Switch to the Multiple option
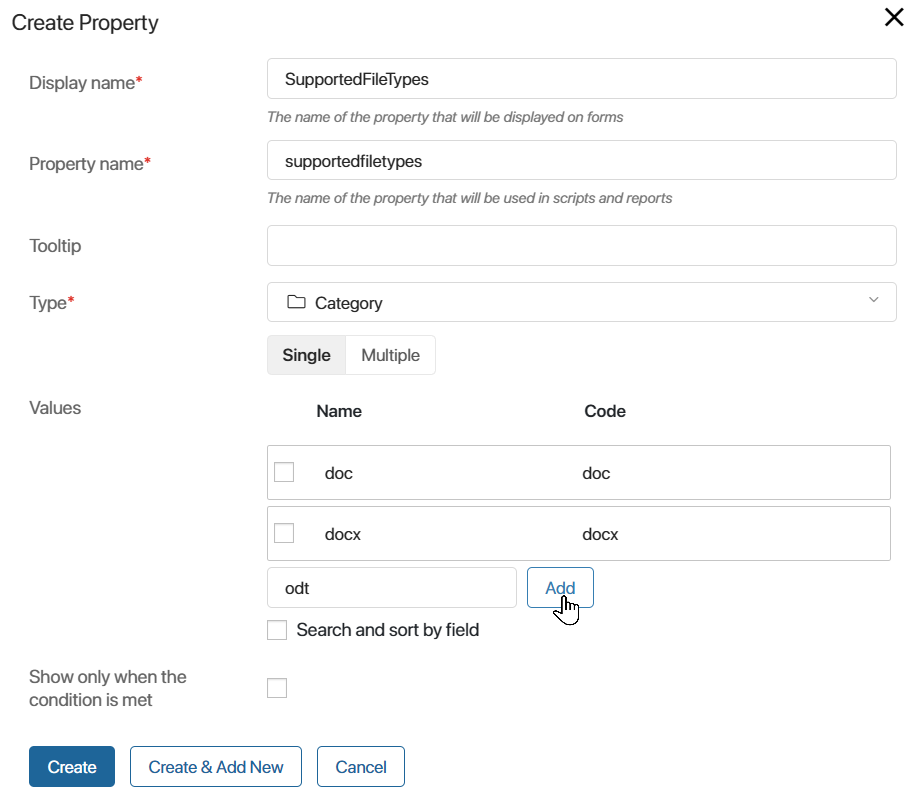Image resolution: width=922 pixels, height=791 pixels. tap(390, 355)
